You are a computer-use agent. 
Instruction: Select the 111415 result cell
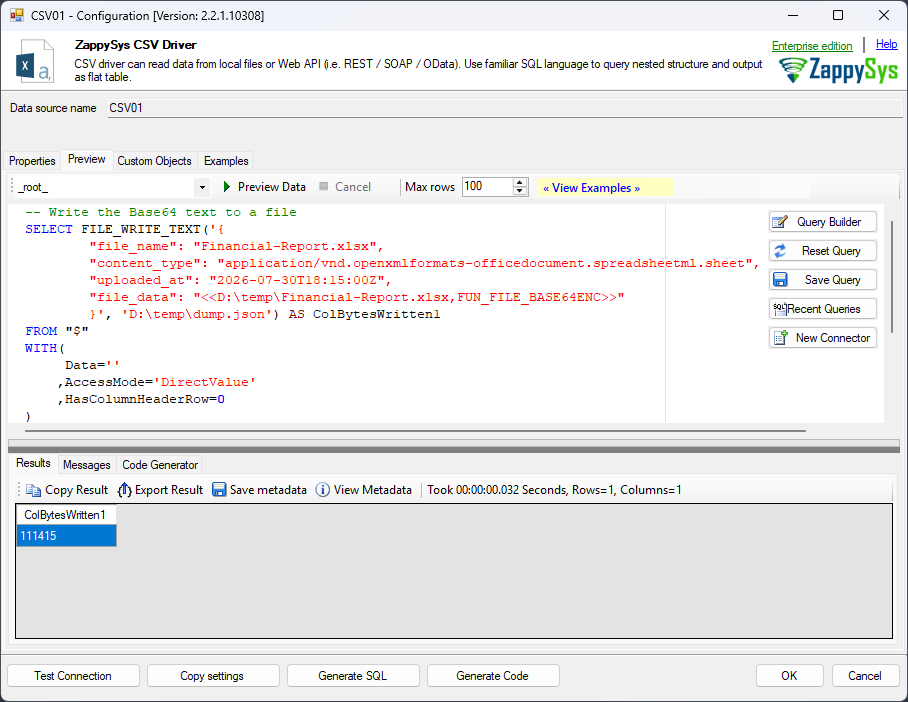pos(66,536)
